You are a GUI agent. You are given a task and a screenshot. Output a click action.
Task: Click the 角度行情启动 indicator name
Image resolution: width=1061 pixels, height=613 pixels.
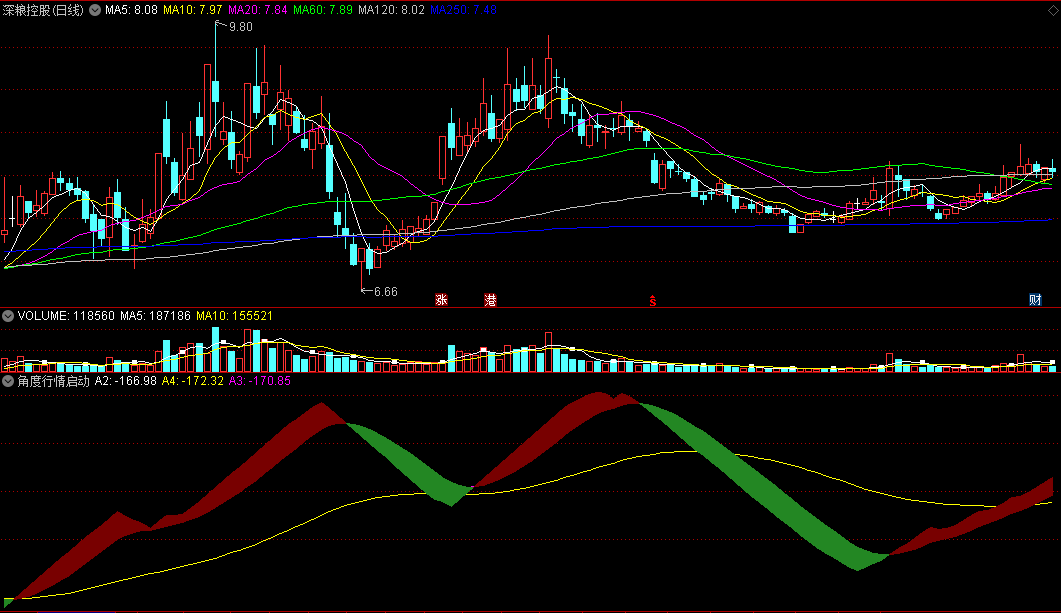(53, 382)
